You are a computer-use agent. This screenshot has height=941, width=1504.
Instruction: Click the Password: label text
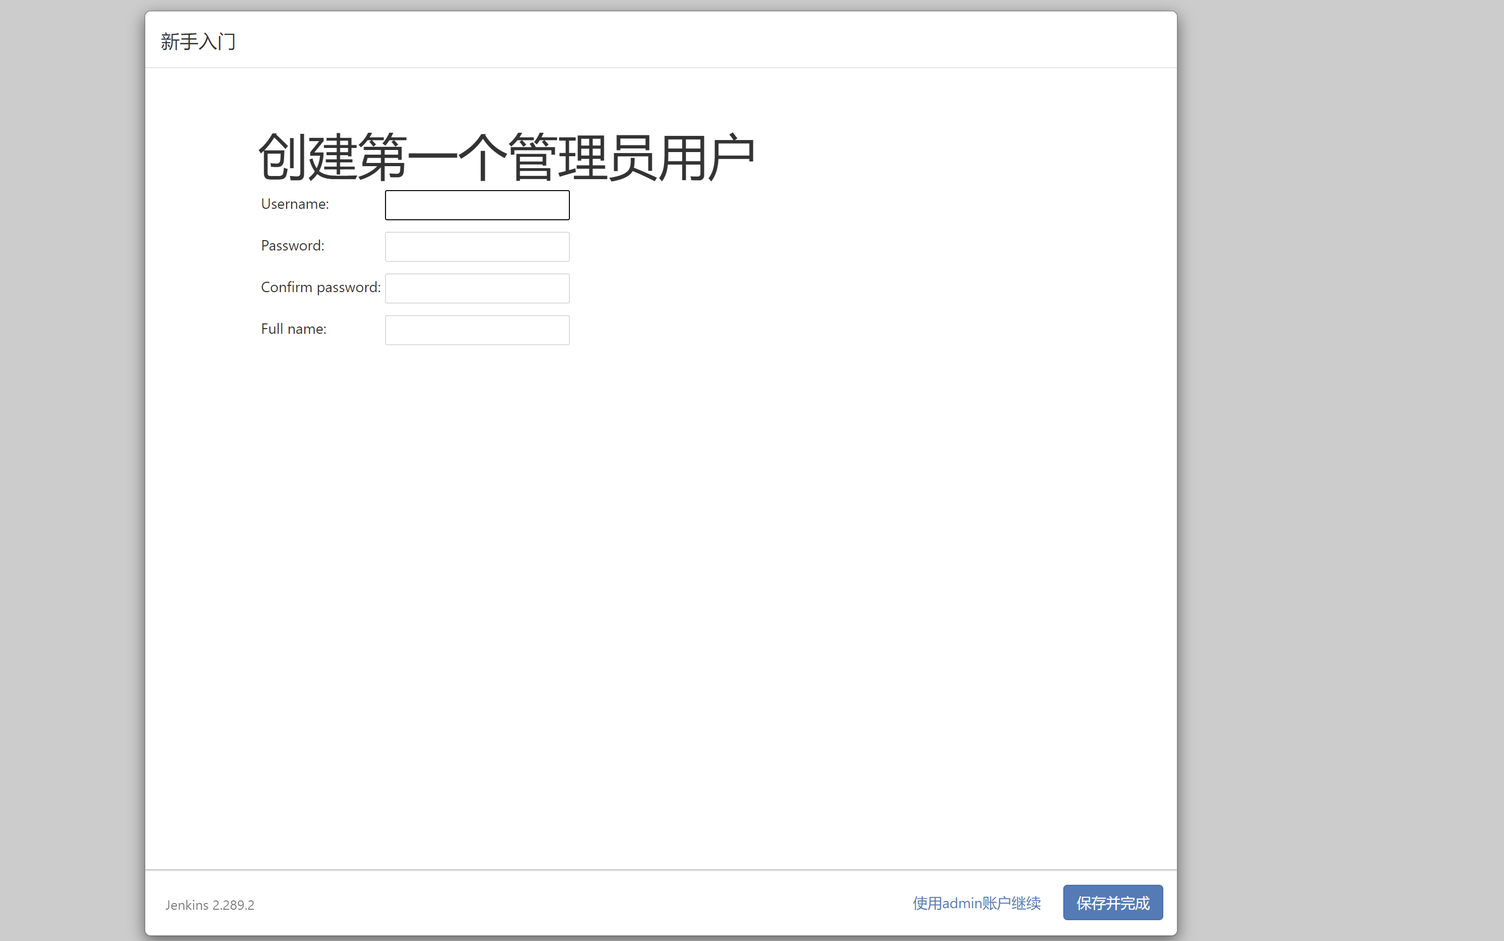tap(293, 246)
